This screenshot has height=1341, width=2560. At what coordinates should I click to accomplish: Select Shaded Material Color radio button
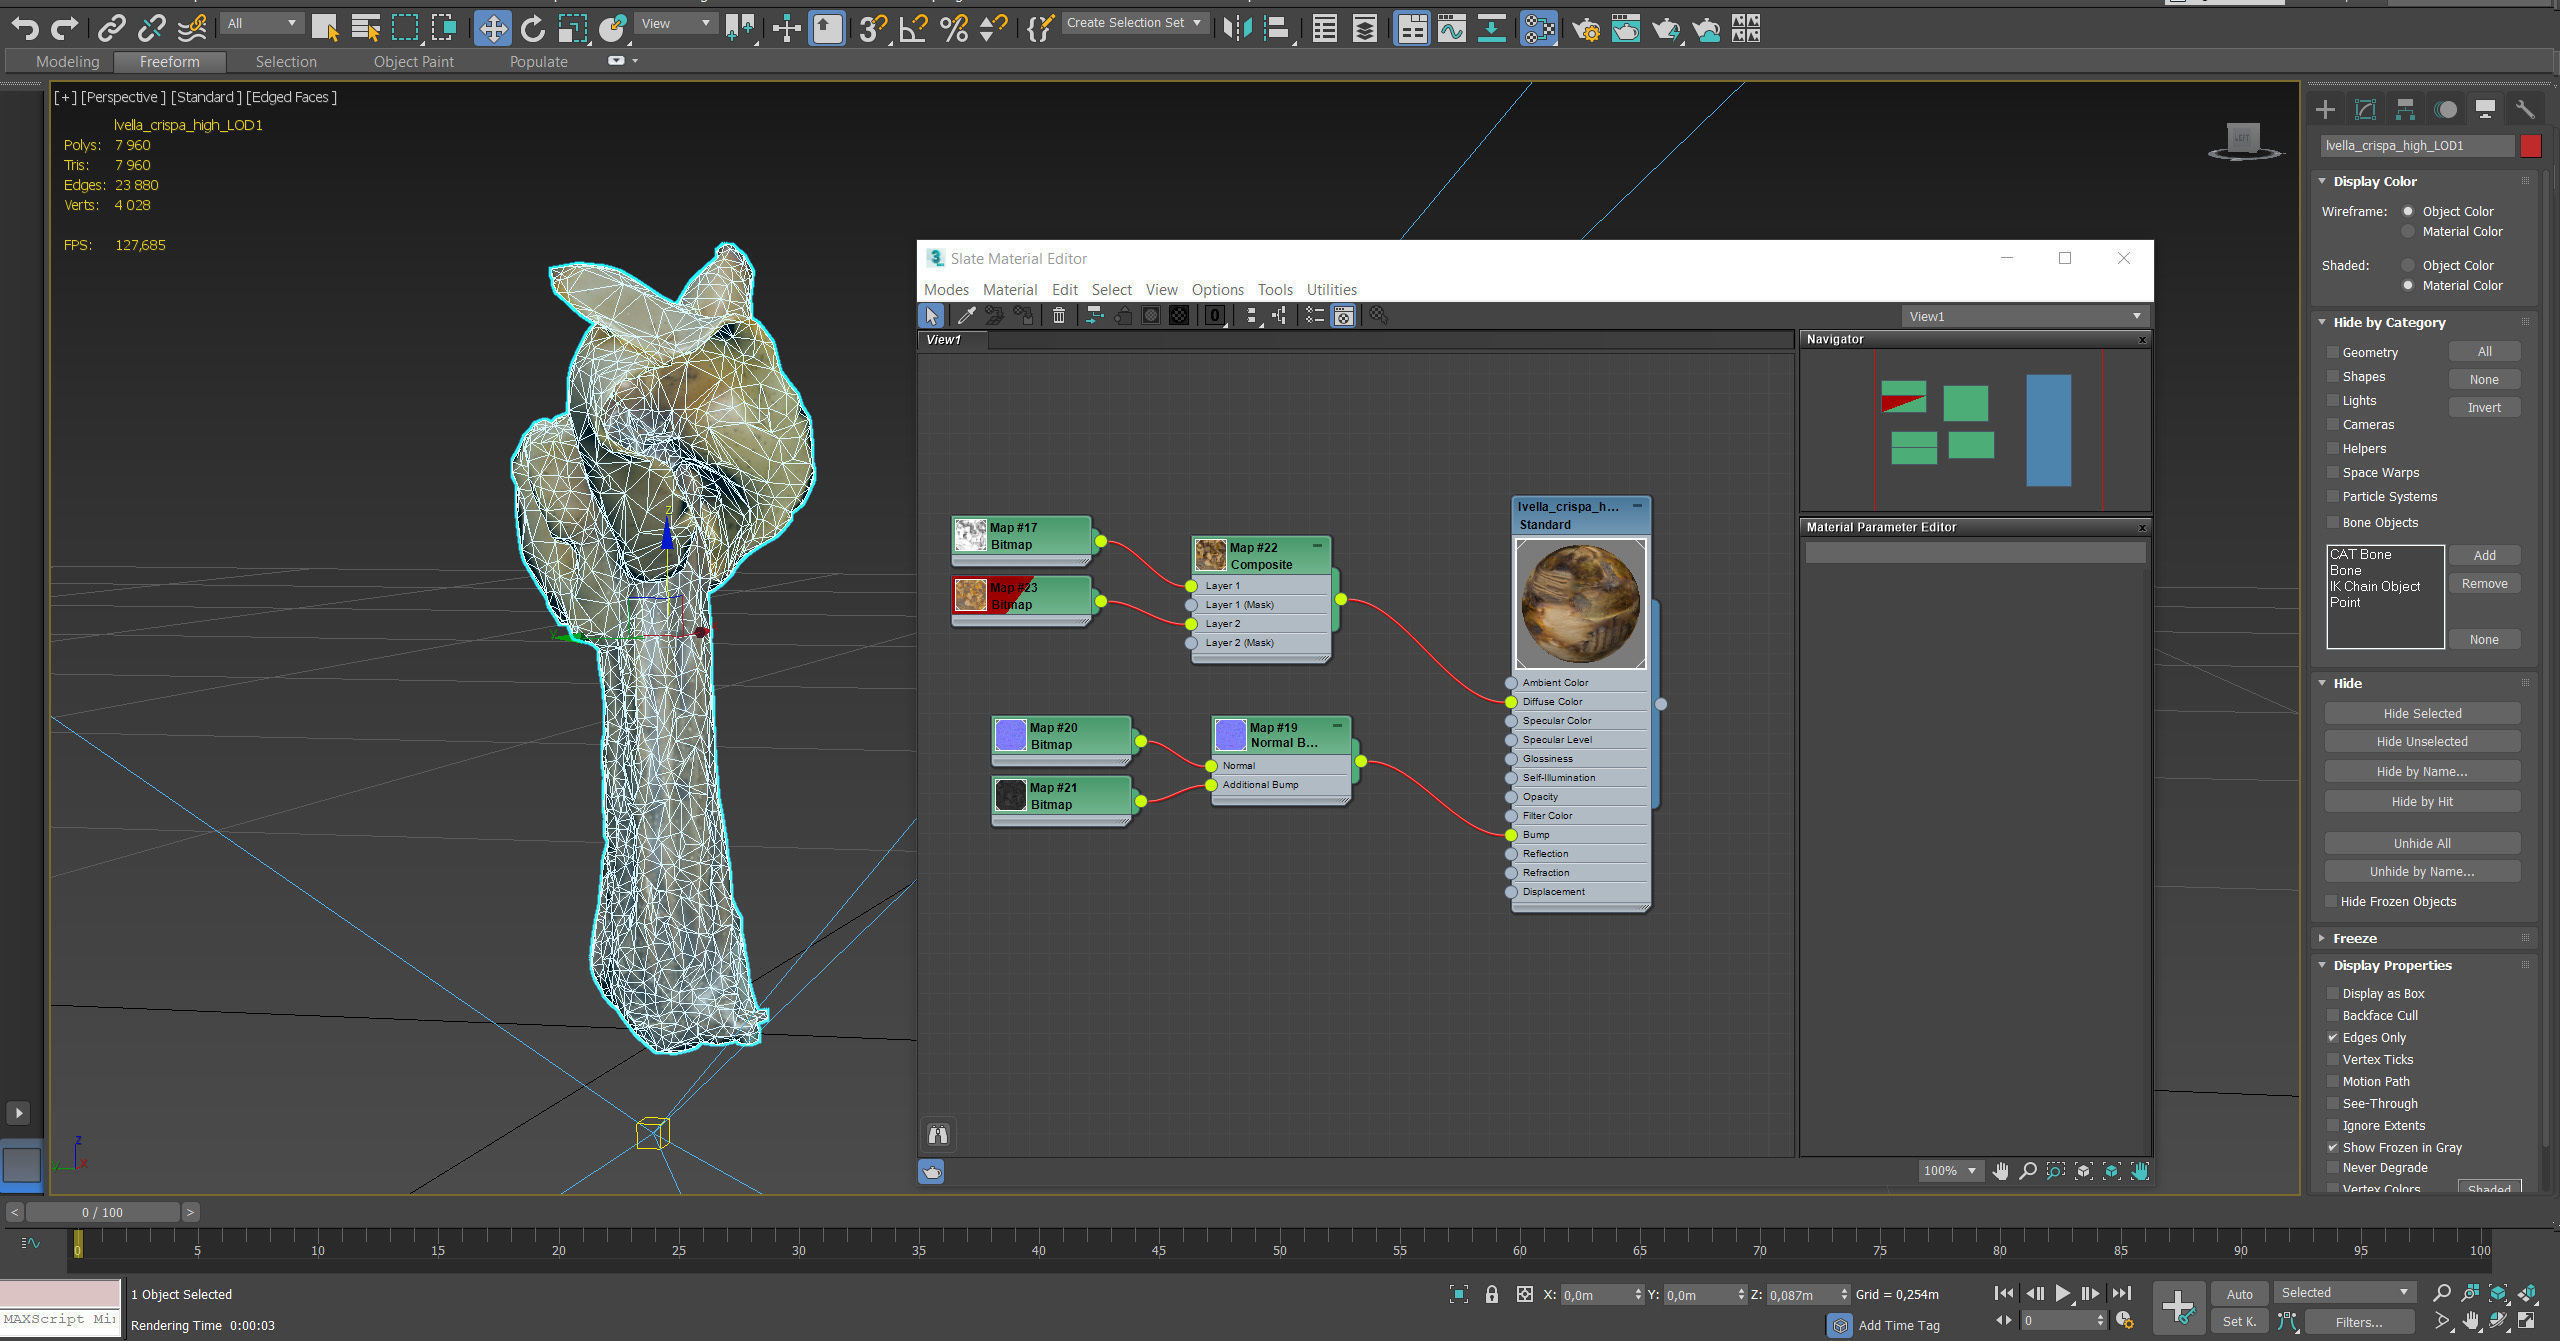tap(2408, 285)
